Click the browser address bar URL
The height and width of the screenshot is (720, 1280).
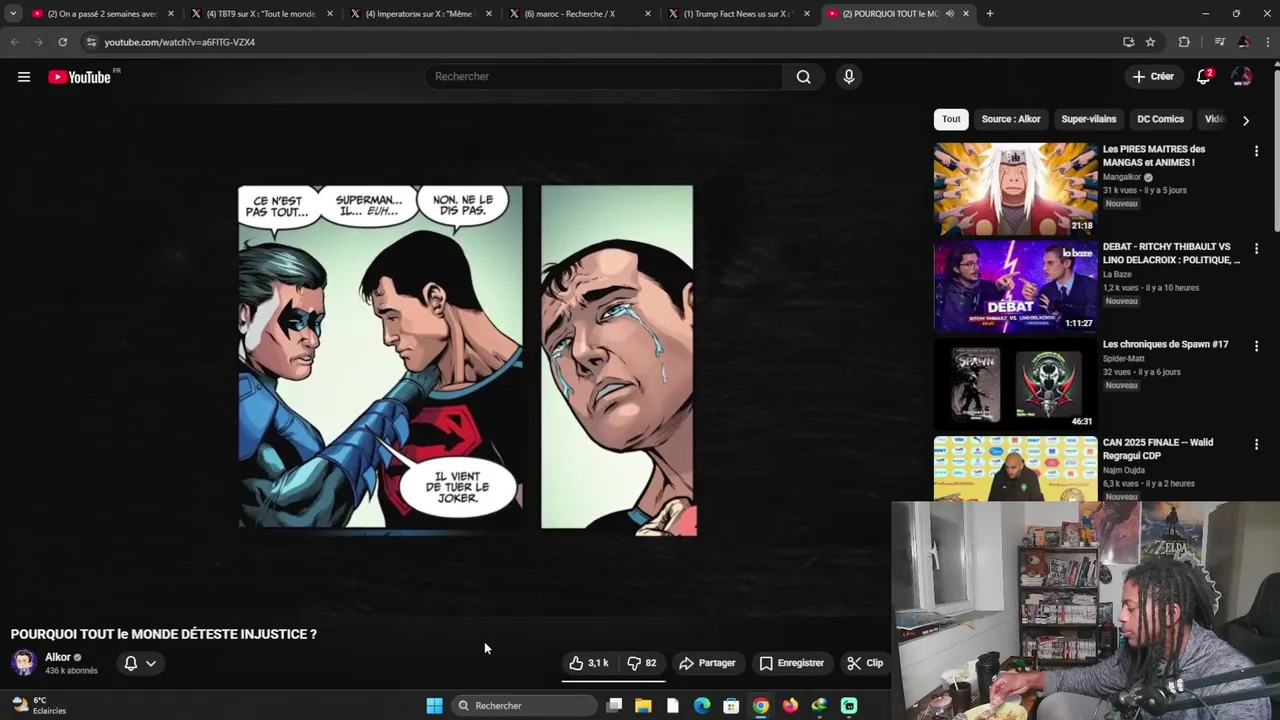pos(180,42)
